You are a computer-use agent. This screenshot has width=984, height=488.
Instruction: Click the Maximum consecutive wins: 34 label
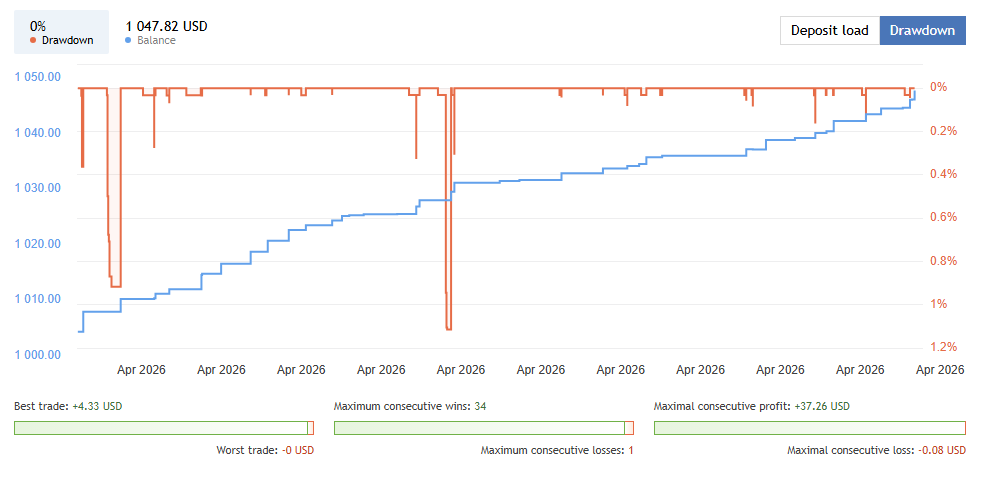point(410,407)
